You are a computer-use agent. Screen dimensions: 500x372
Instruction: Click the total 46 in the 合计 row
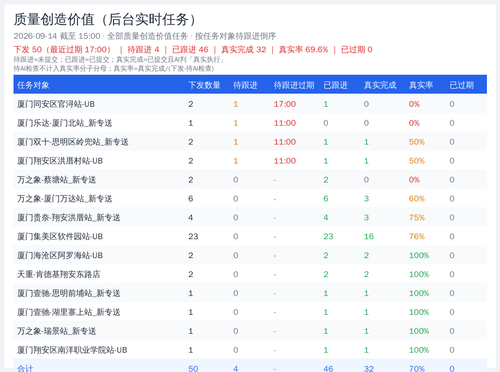coord(328,369)
